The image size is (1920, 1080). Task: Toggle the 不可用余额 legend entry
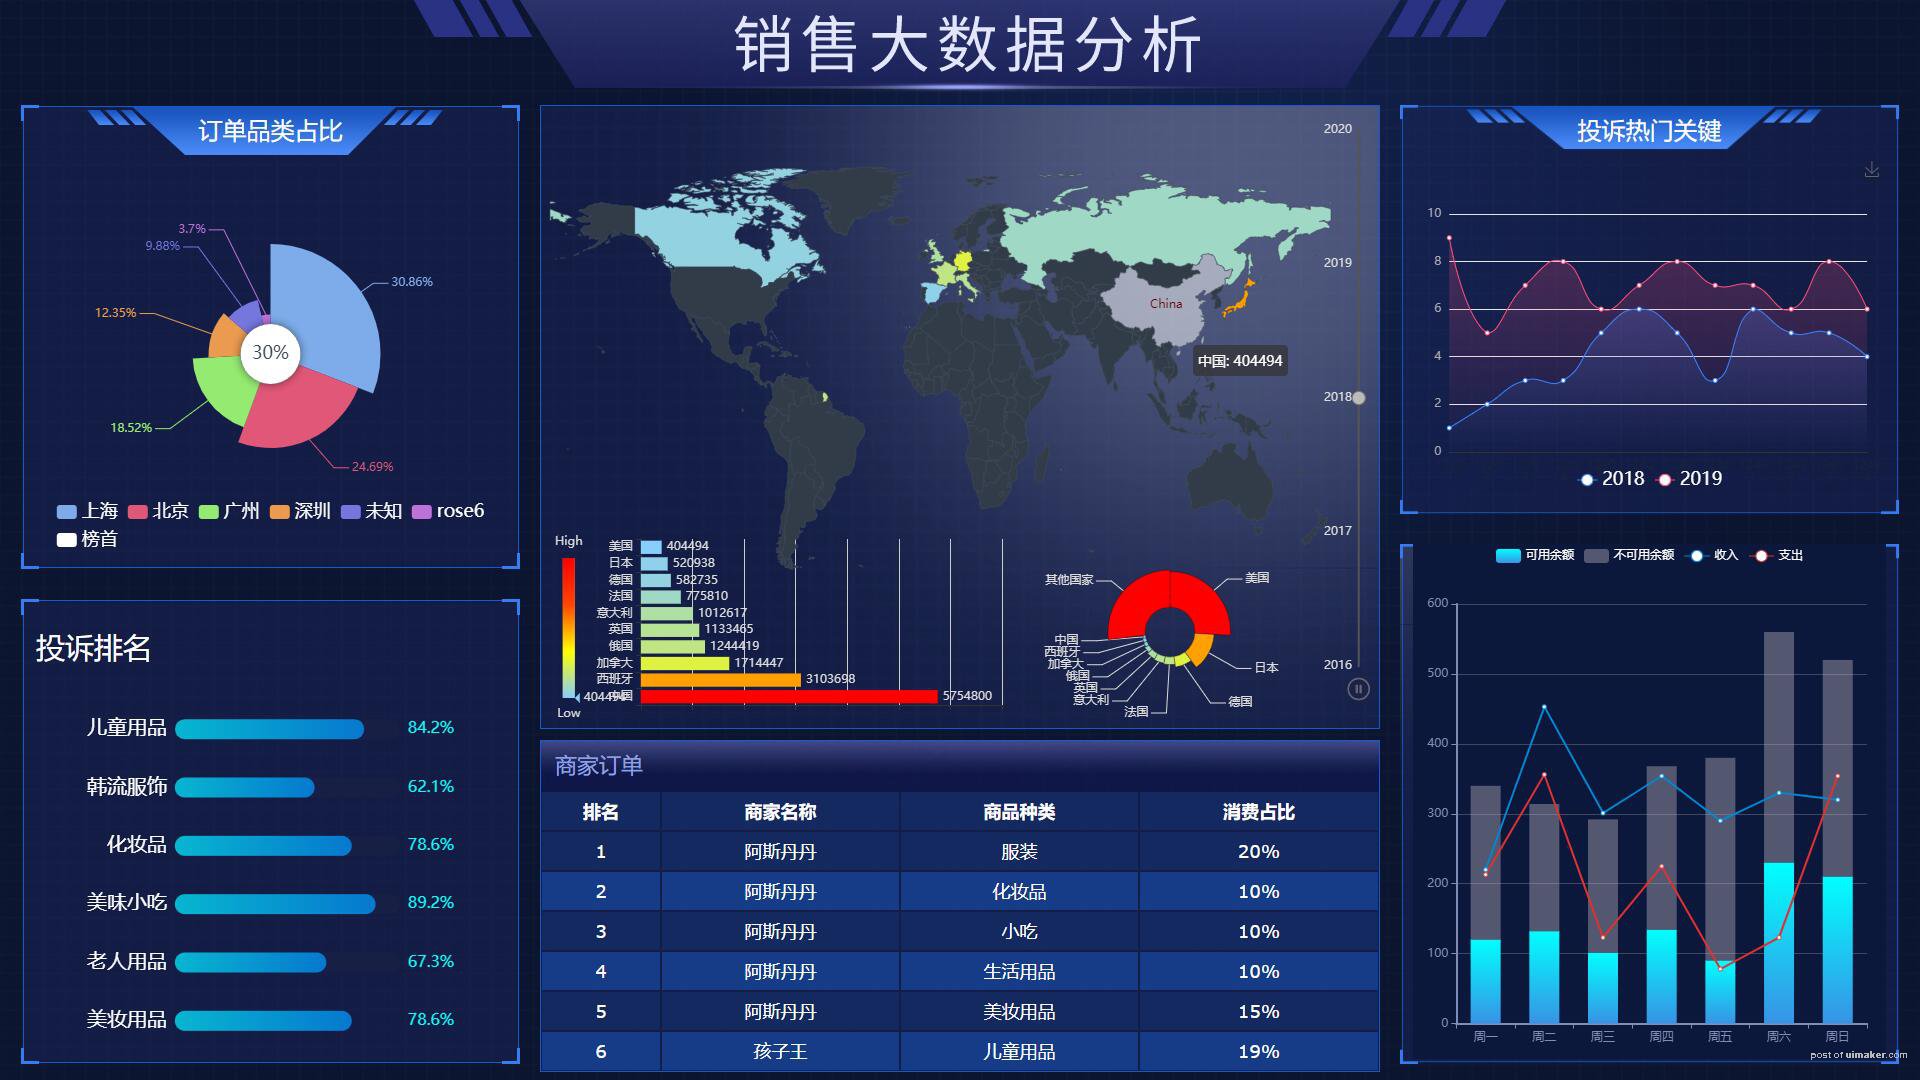pyautogui.click(x=1629, y=555)
